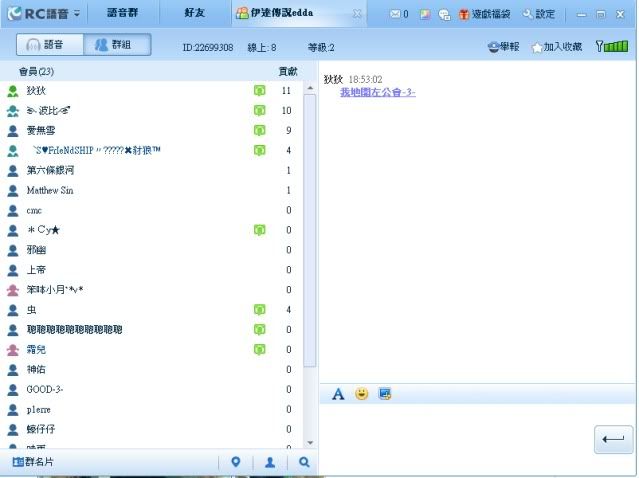The width and height of the screenshot is (639, 478).
Task: Click the report button
Action: [x=505, y=47]
